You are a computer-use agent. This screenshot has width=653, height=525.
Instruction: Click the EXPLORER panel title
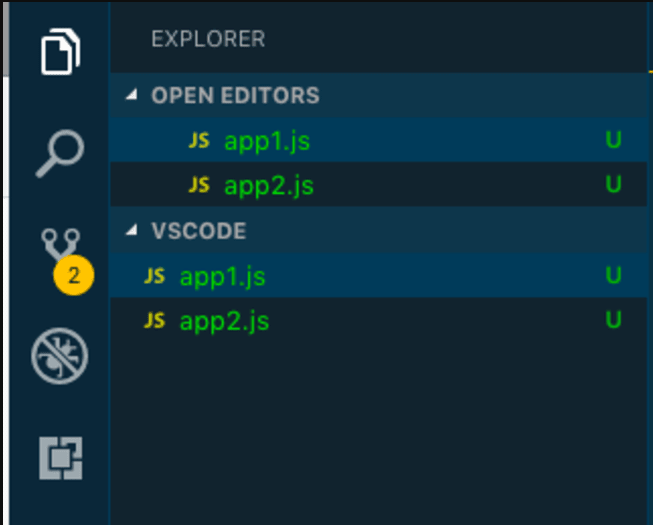pyautogui.click(x=208, y=39)
